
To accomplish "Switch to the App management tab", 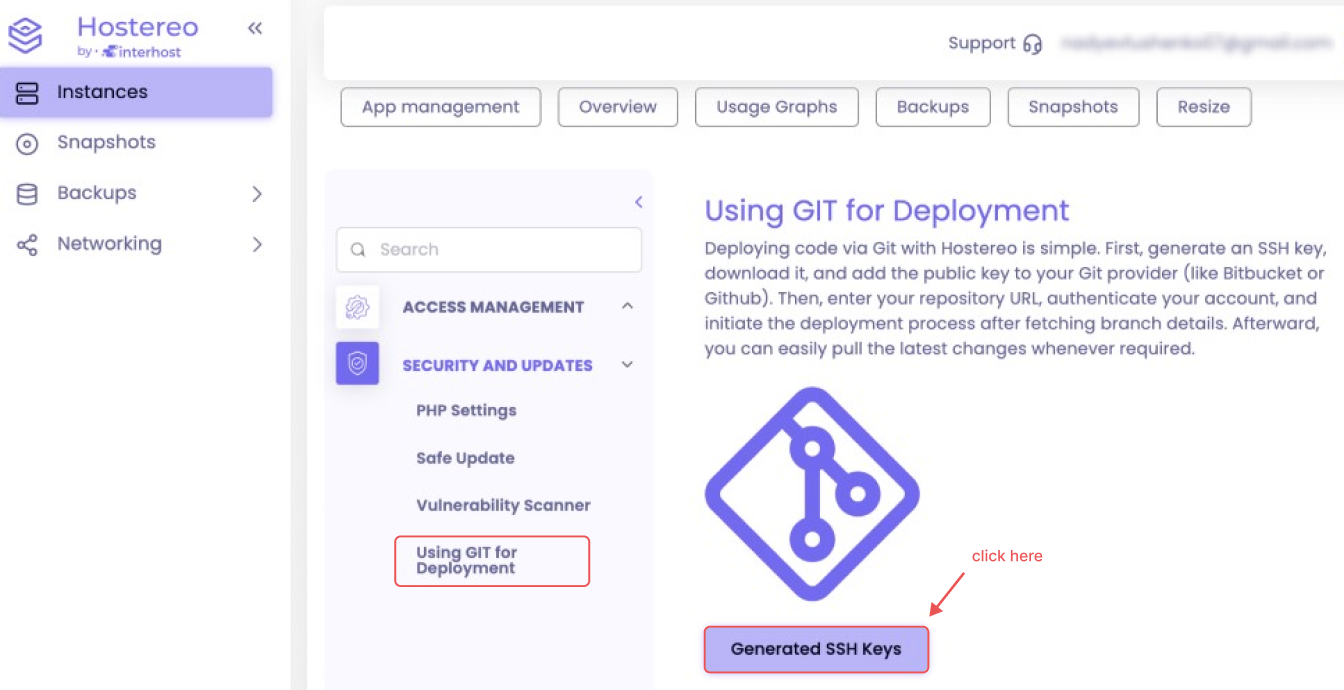I will click(x=441, y=107).
